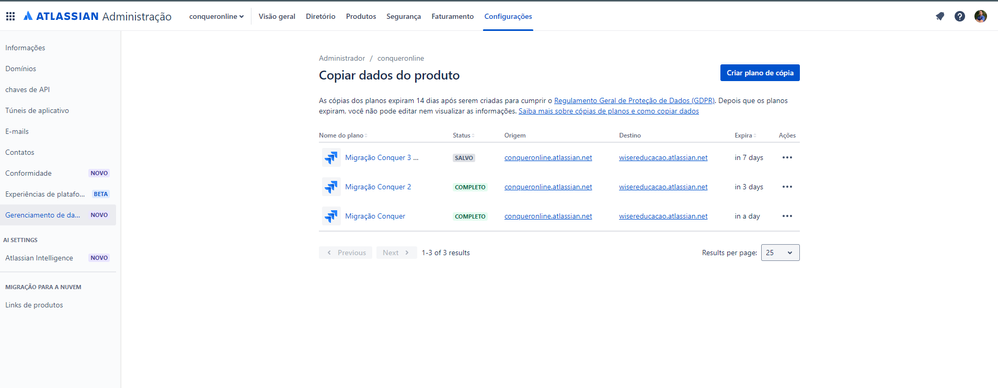
Task: Select the Configurações tab
Action: coord(508,17)
